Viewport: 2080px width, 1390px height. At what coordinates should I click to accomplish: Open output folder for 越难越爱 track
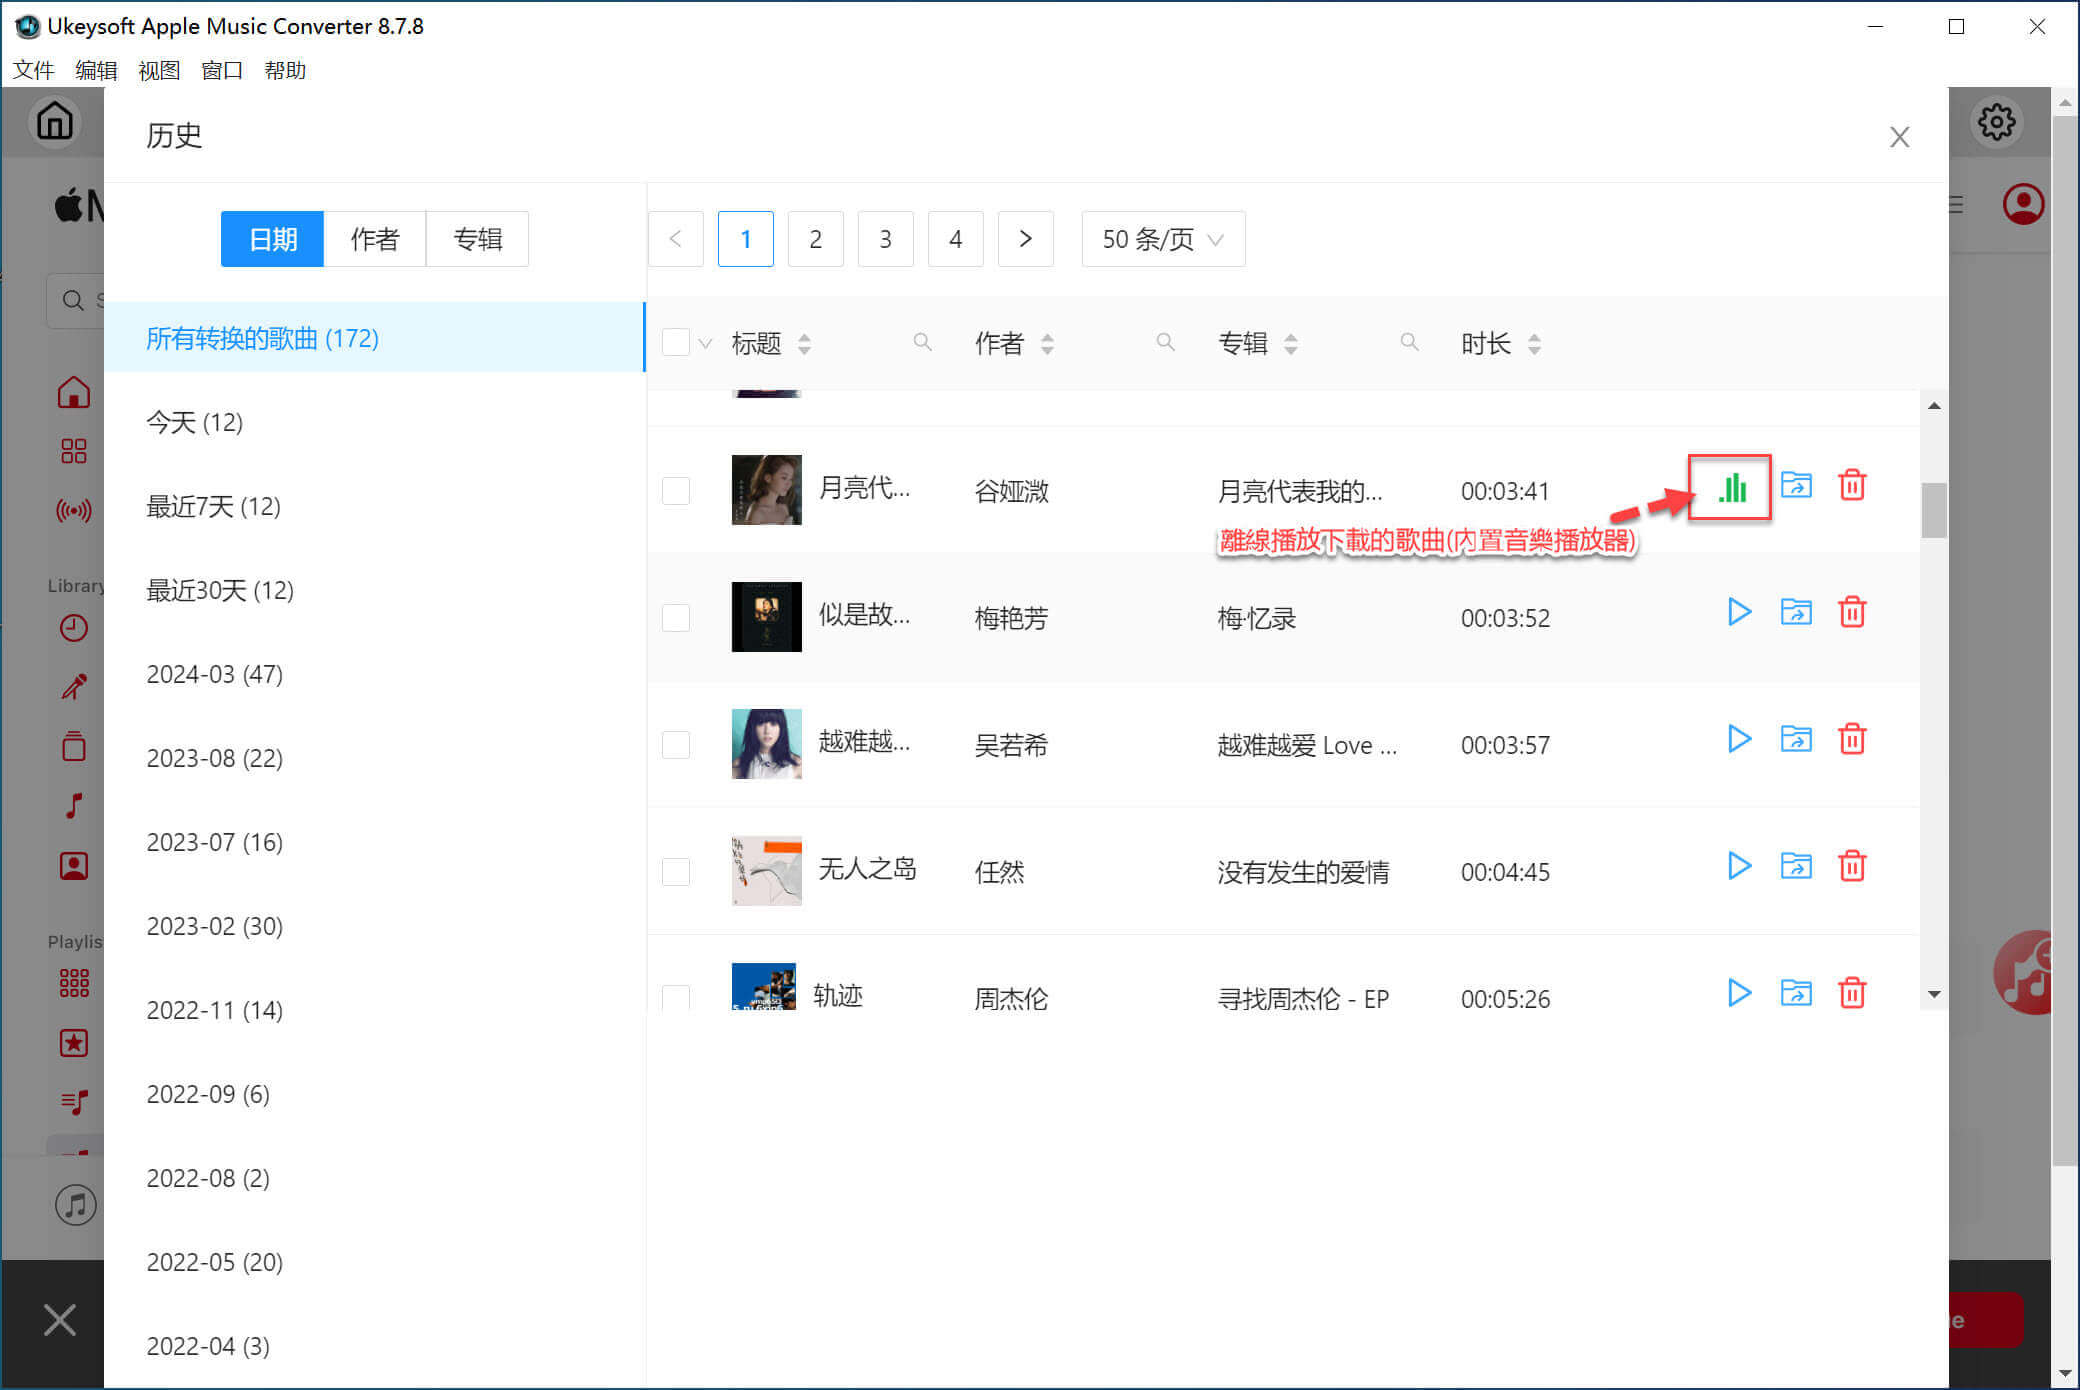click(x=1796, y=739)
